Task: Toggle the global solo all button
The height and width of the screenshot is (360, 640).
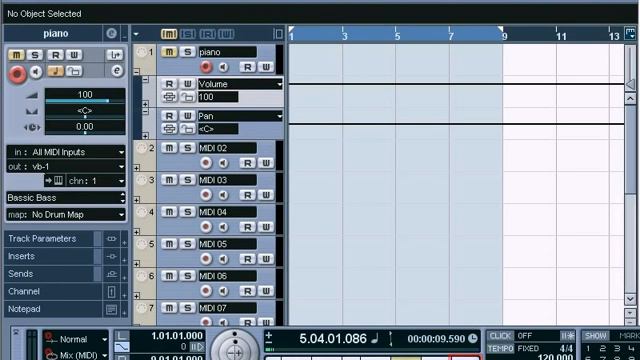Action: [x=188, y=34]
